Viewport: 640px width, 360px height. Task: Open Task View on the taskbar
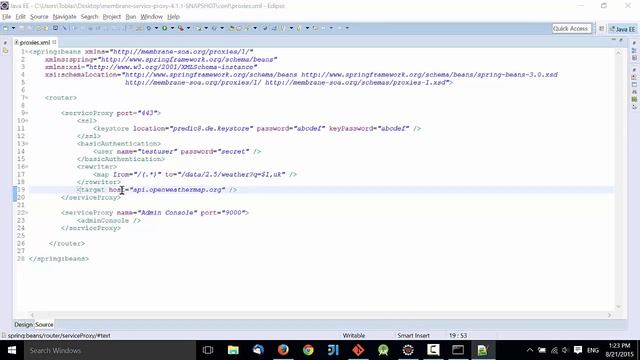pos(208,350)
